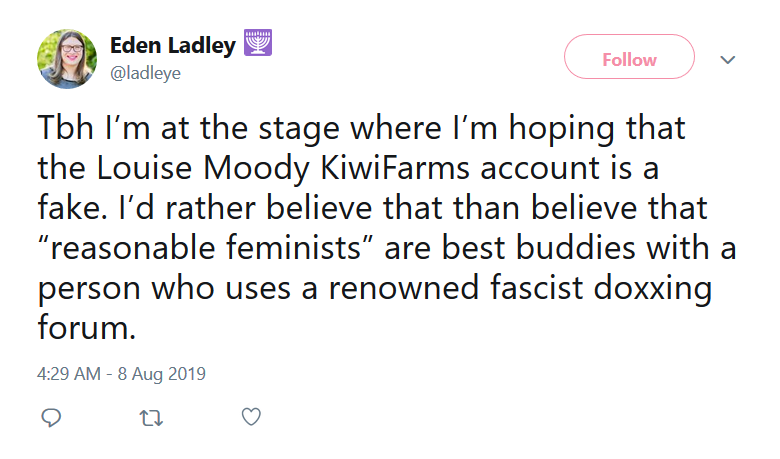
Task: Click the words "fascist doxxing" in the tweet
Action: tap(601, 288)
